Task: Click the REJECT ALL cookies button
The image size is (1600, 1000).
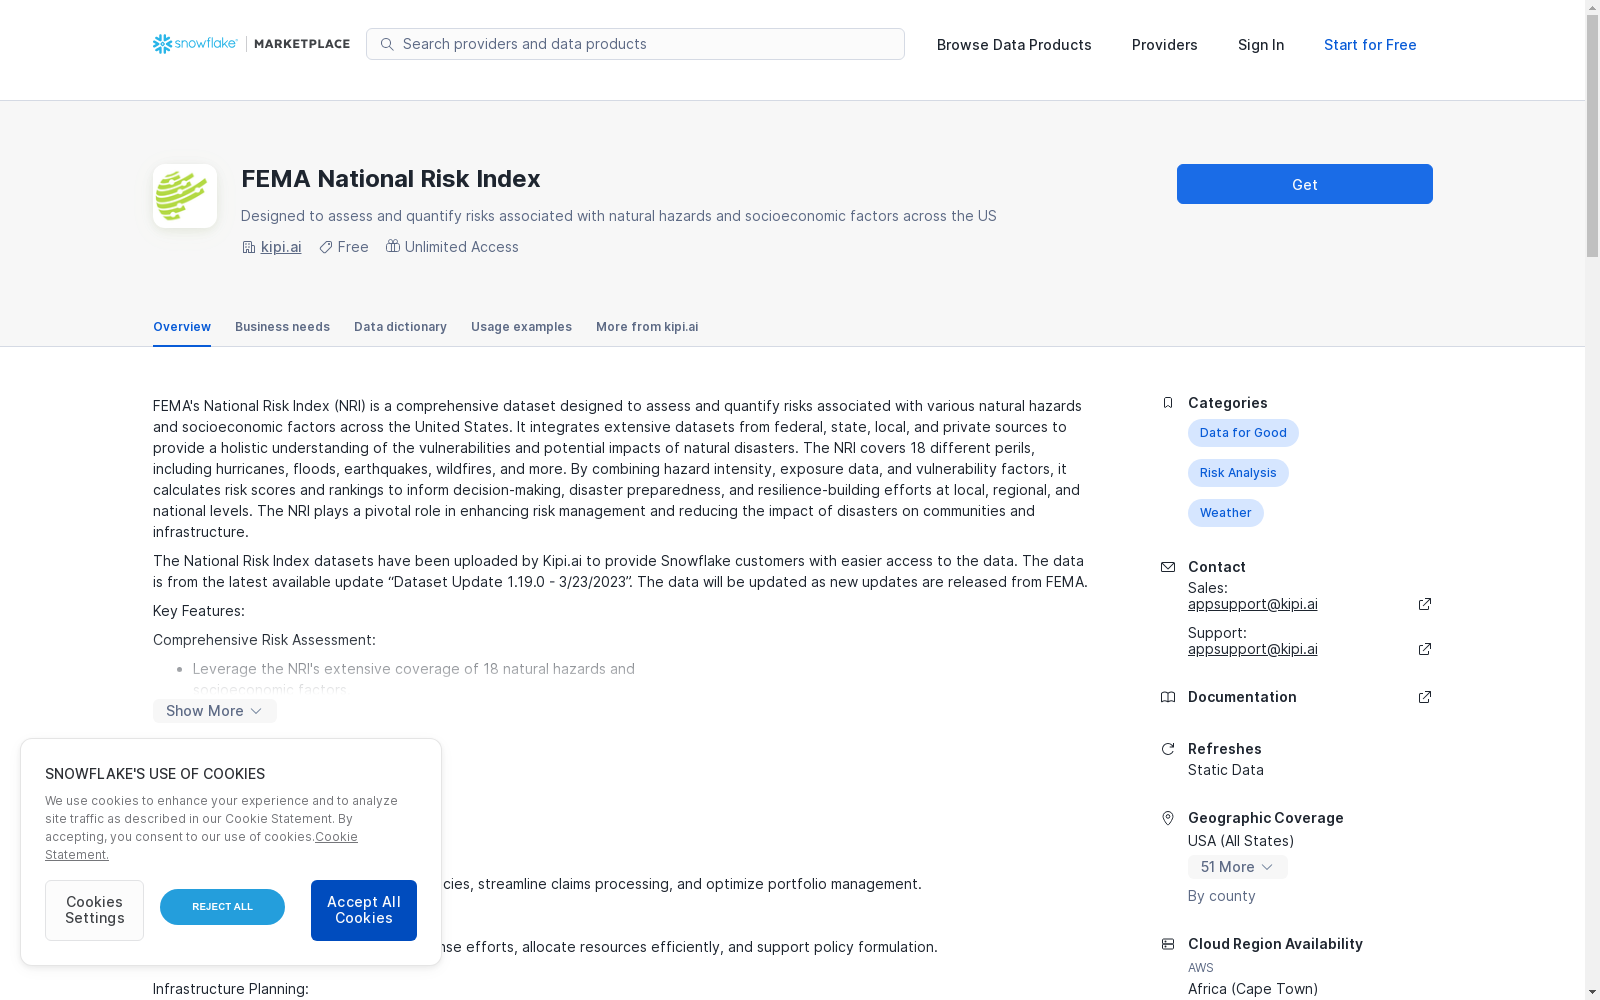Action: [x=222, y=907]
